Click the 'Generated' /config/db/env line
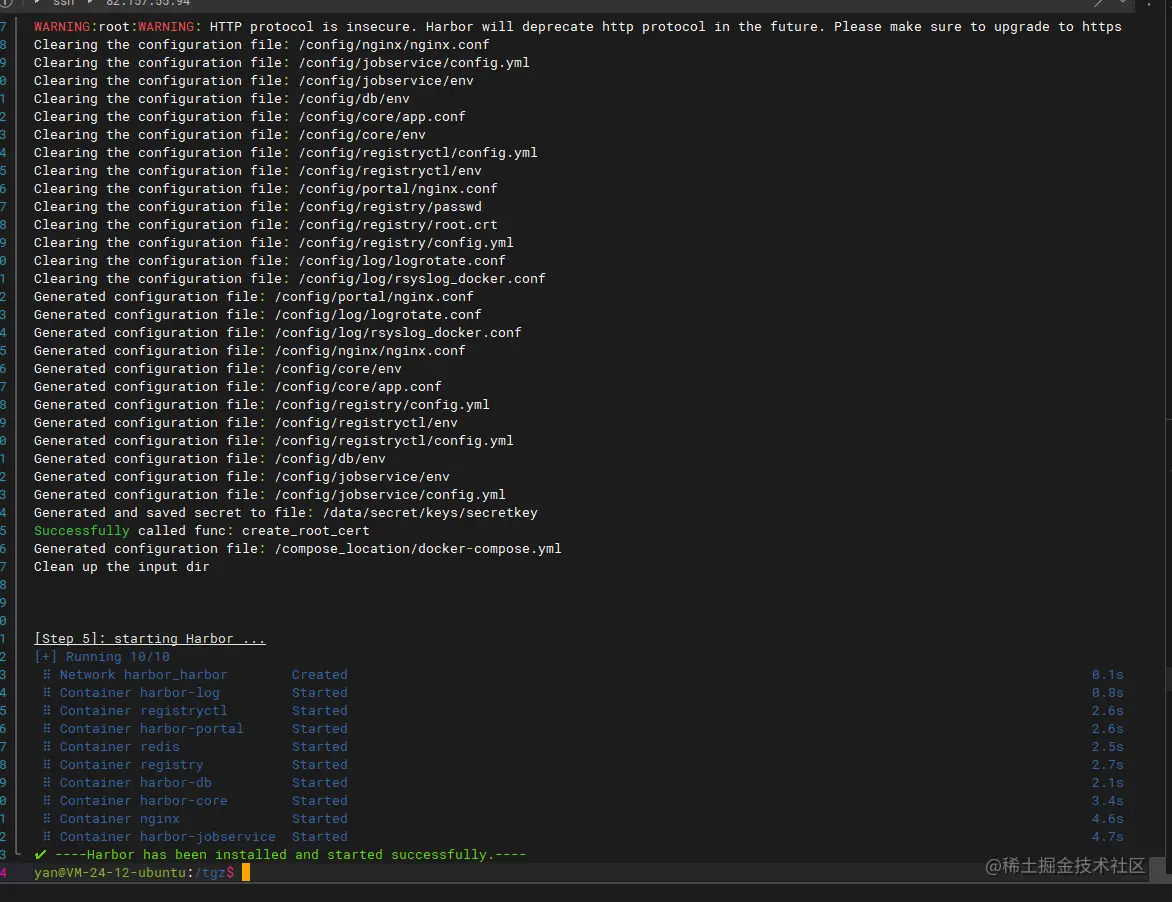1172x902 pixels. (x=209, y=458)
